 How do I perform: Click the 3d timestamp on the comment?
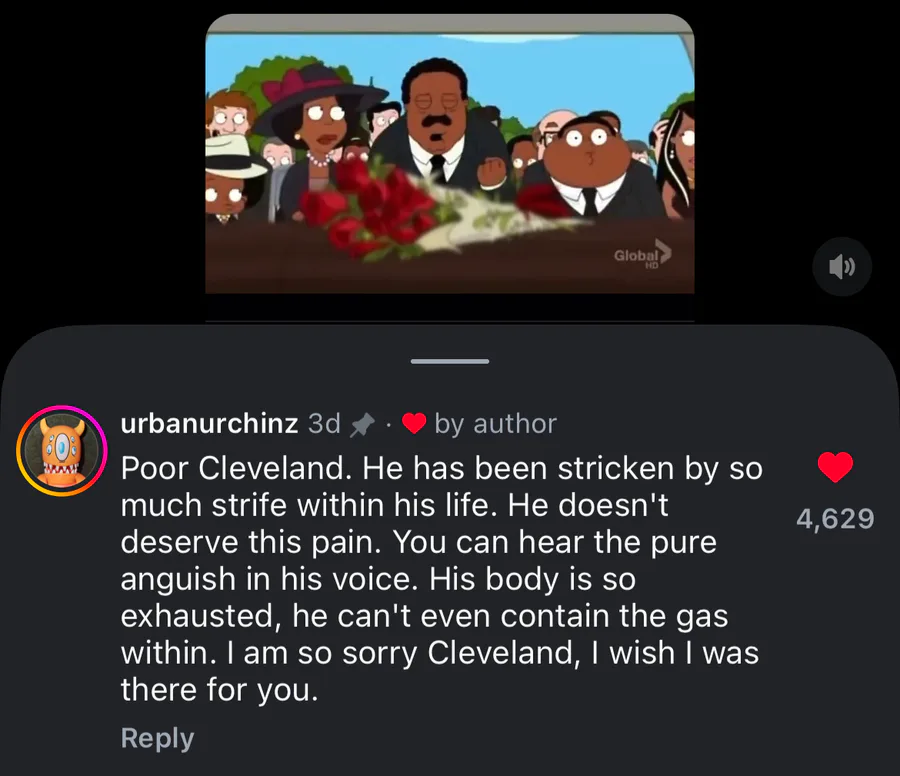pos(324,424)
